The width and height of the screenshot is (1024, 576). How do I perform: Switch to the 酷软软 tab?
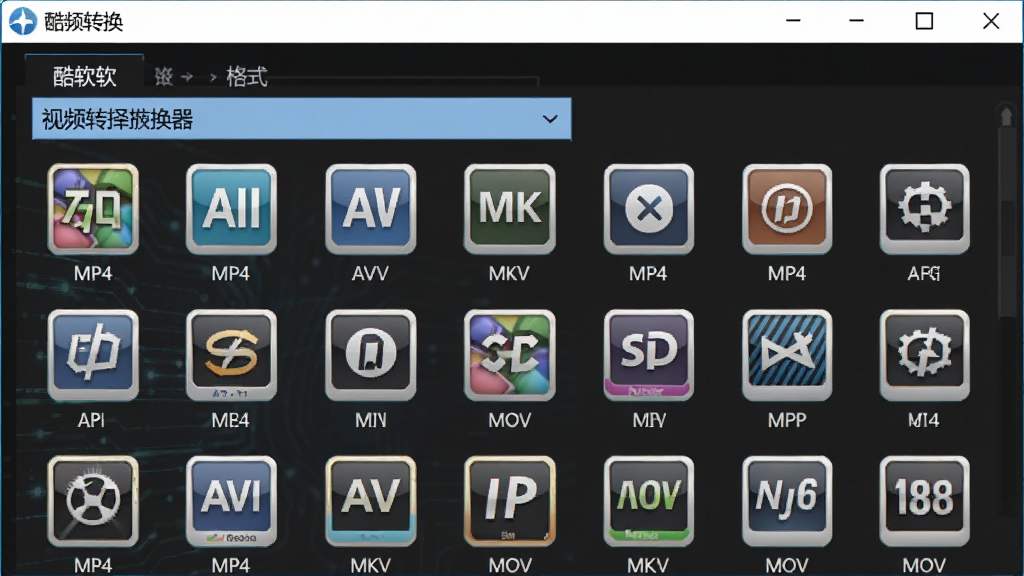(84, 76)
